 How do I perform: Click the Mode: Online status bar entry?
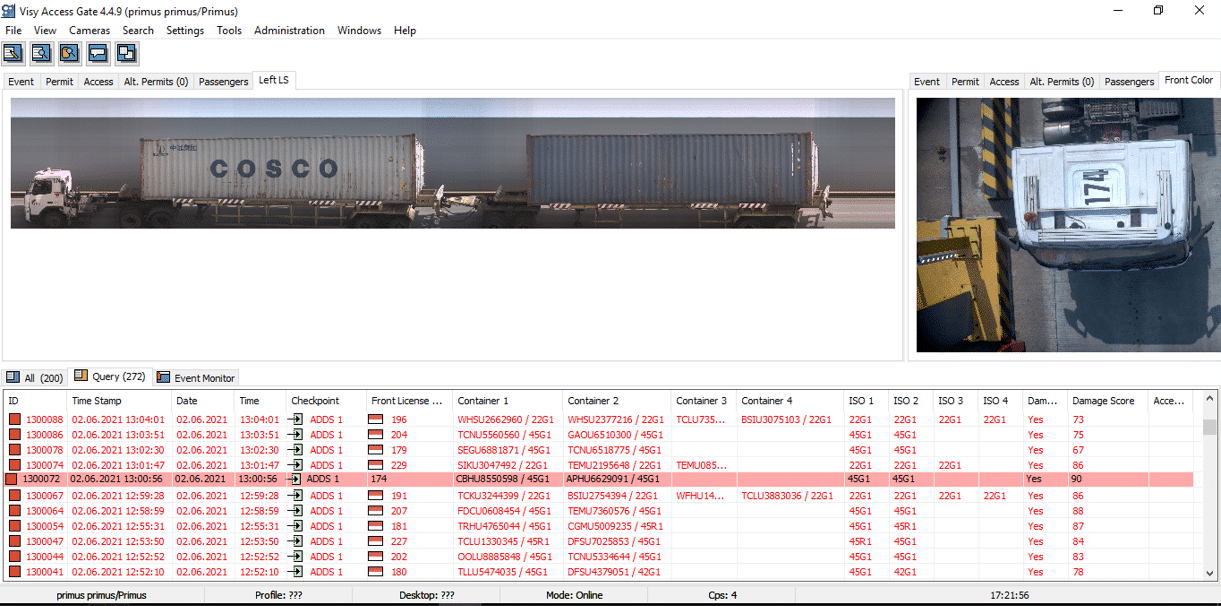click(574, 595)
